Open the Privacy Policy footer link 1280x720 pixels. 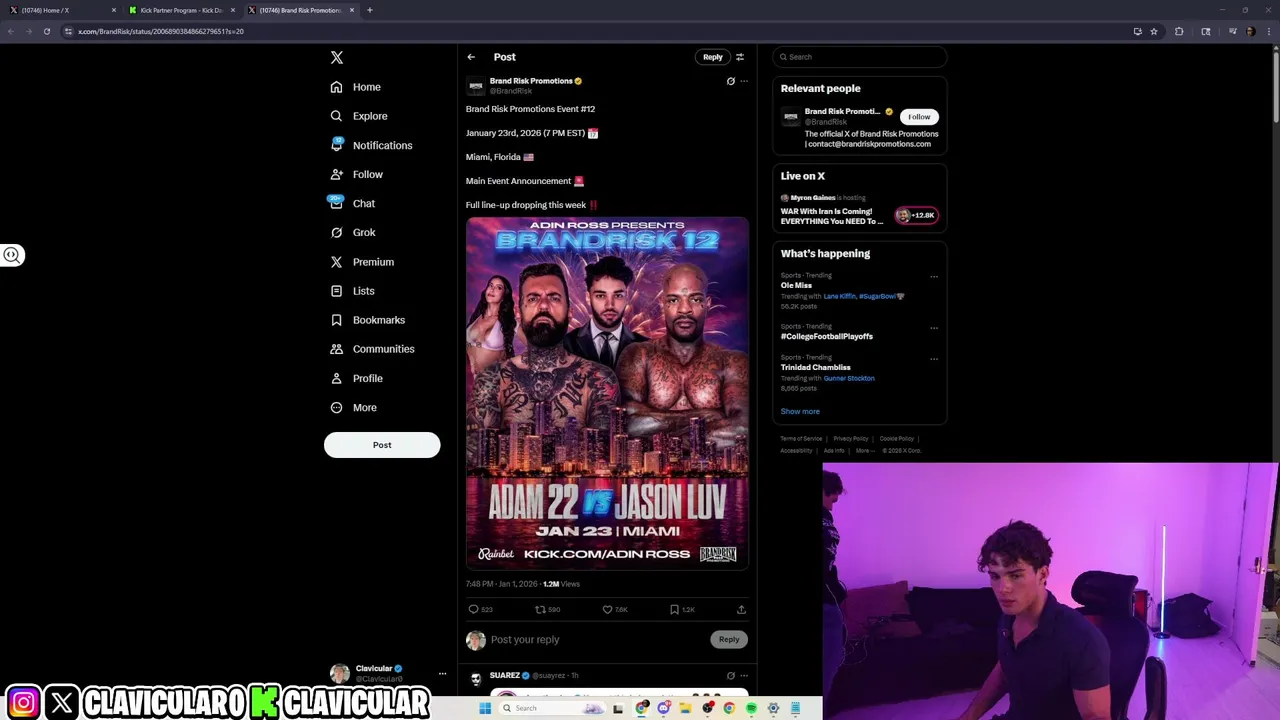pyautogui.click(x=851, y=439)
